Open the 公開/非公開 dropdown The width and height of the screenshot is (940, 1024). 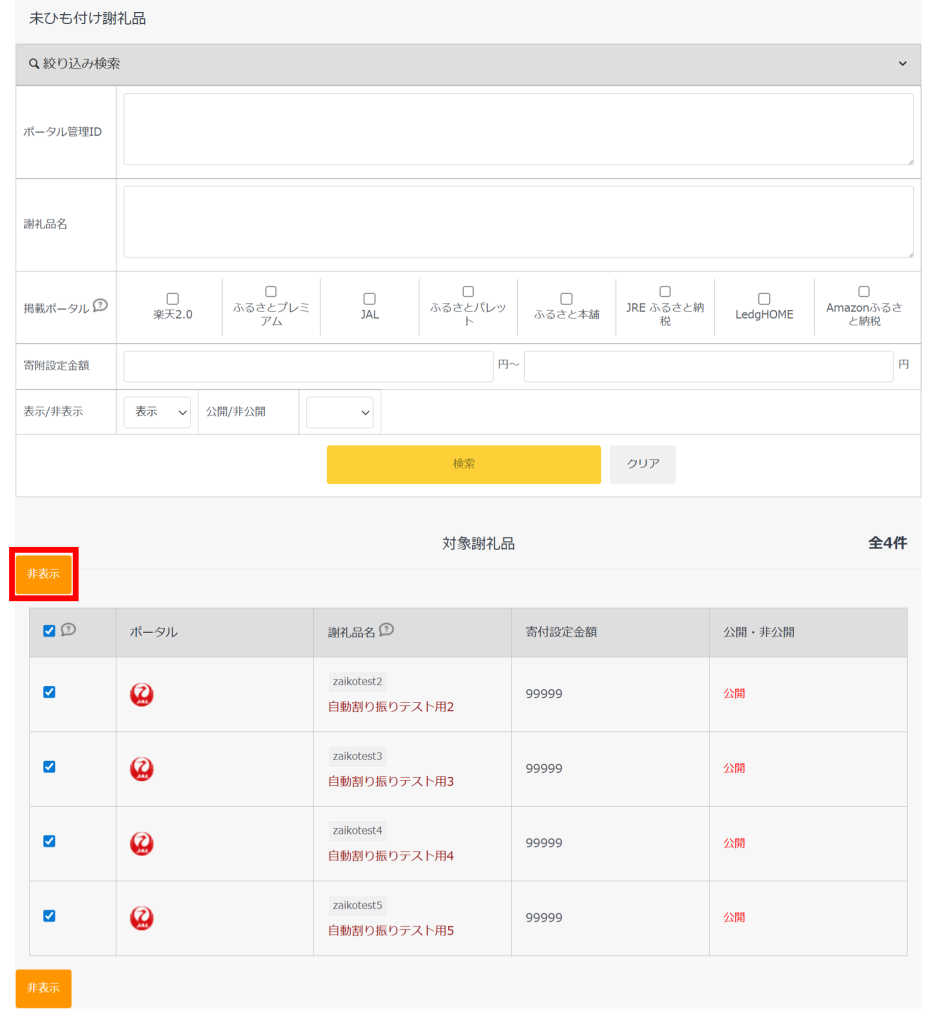point(339,412)
